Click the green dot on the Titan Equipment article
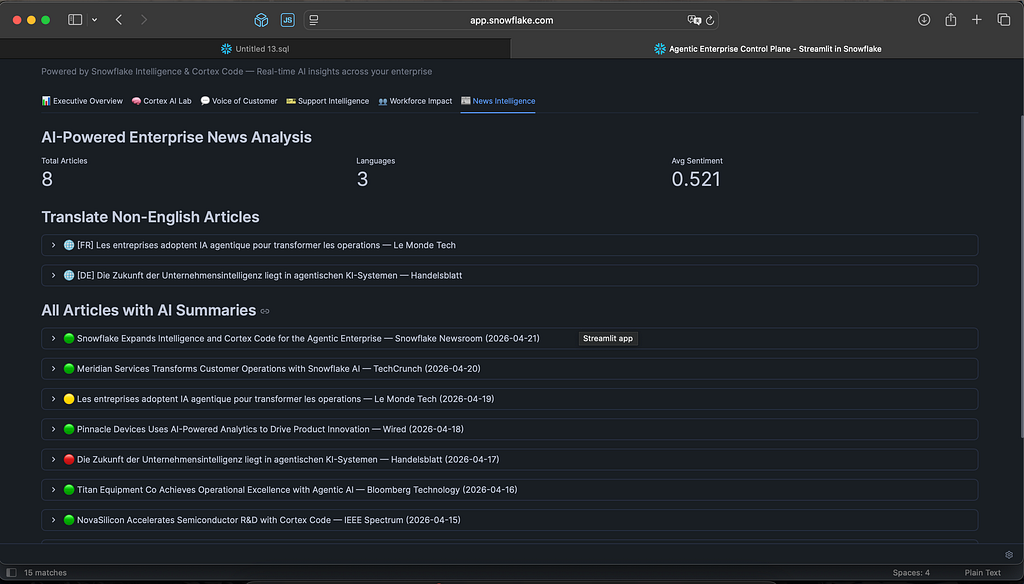 tap(69, 489)
